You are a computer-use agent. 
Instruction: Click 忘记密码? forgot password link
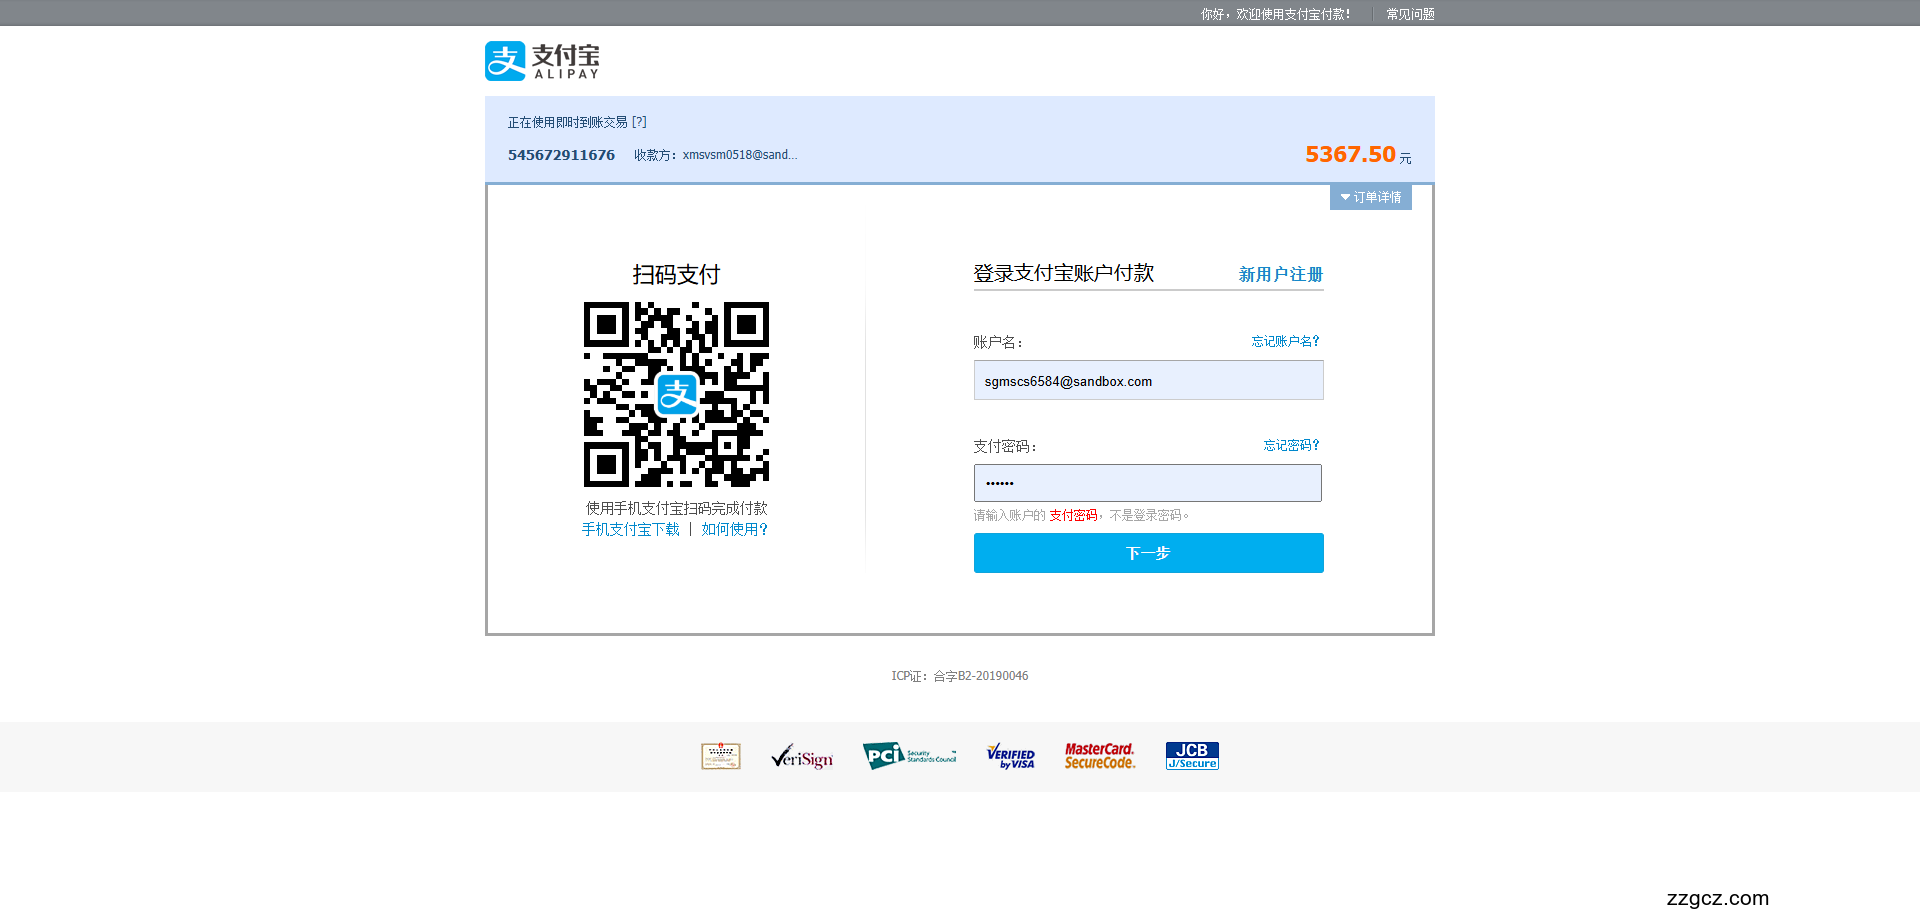1290,445
